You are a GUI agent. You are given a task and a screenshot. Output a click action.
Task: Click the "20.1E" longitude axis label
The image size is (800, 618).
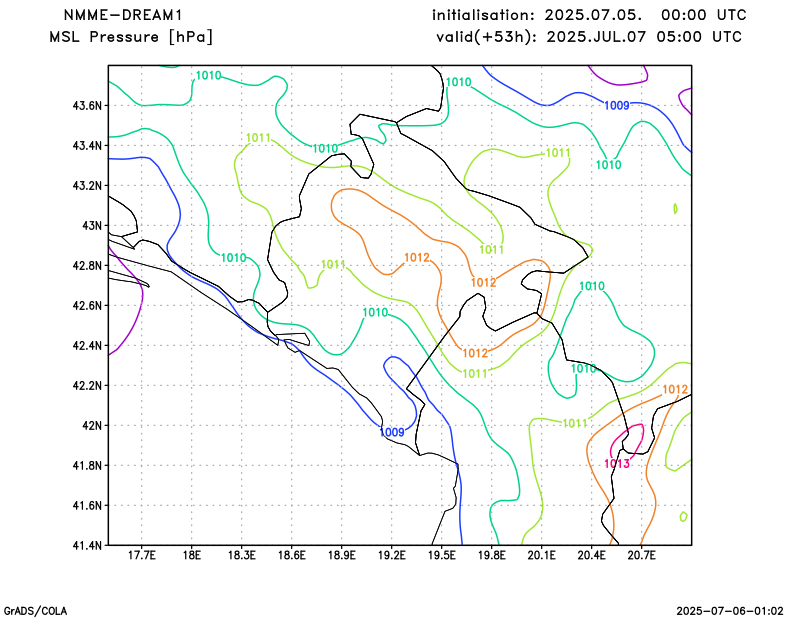pyautogui.click(x=541, y=555)
